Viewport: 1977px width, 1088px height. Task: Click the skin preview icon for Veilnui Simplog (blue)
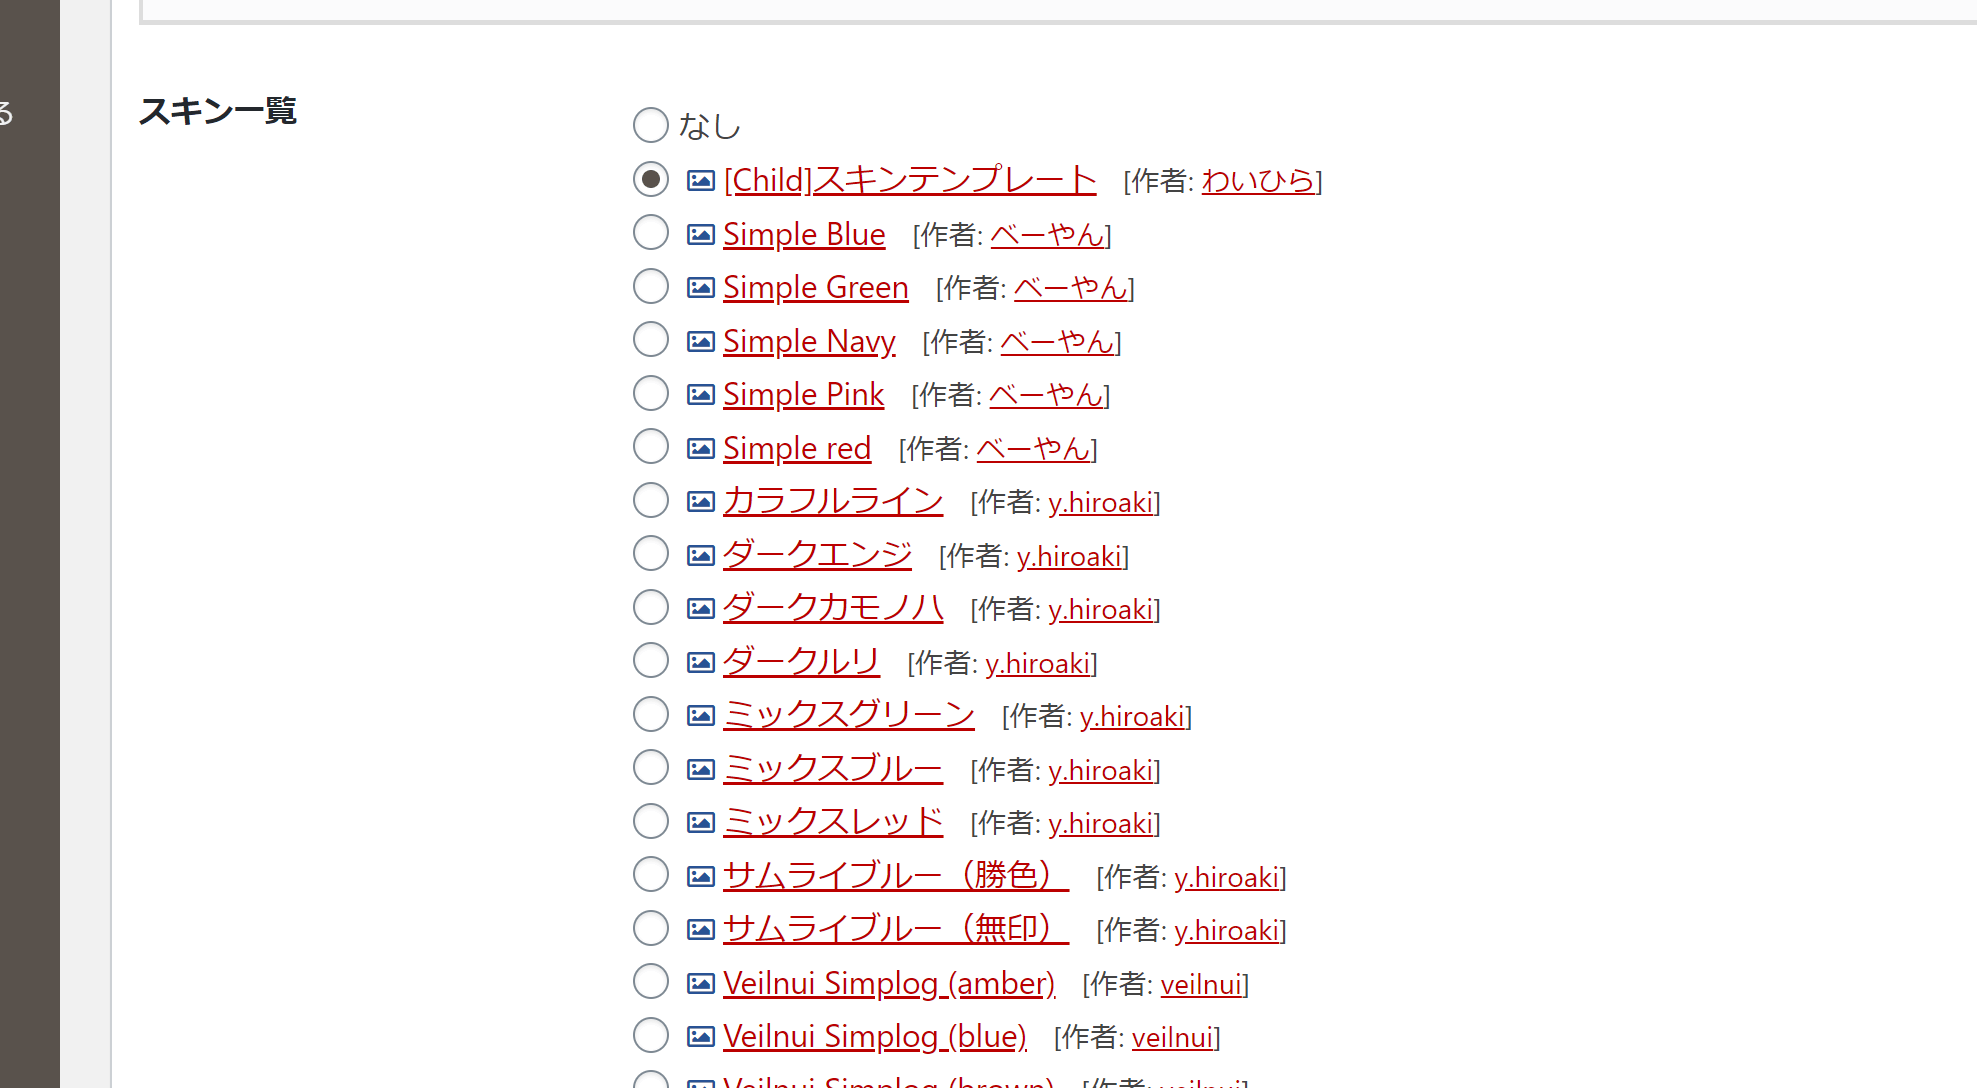(x=698, y=1036)
